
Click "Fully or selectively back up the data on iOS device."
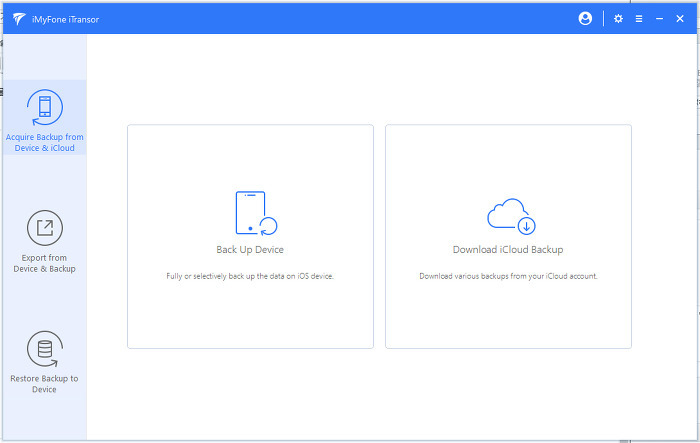tap(250, 276)
